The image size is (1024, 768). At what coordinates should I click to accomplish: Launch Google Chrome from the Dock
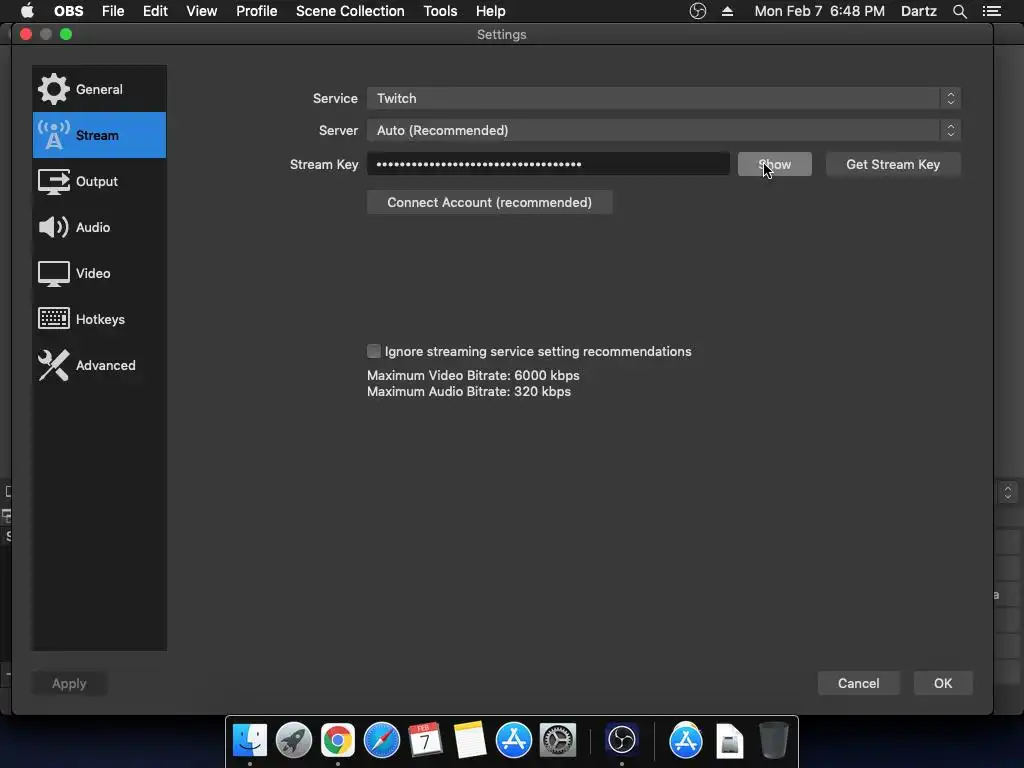[x=338, y=741]
